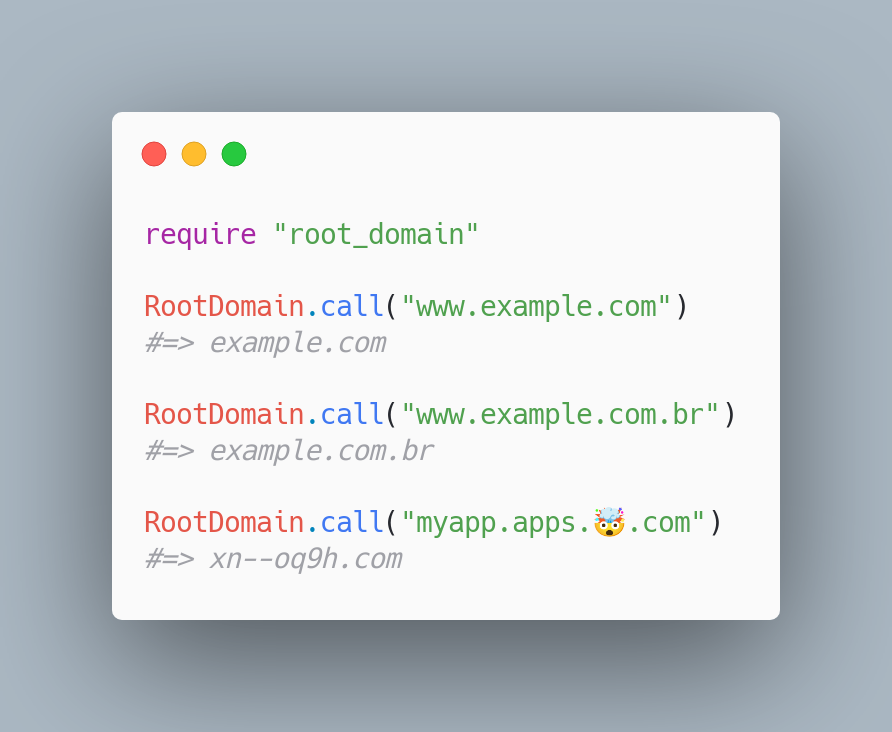Screen dimensions: 892x732
Task: Click the third RootDomain class name
Action: coord(224,522)
